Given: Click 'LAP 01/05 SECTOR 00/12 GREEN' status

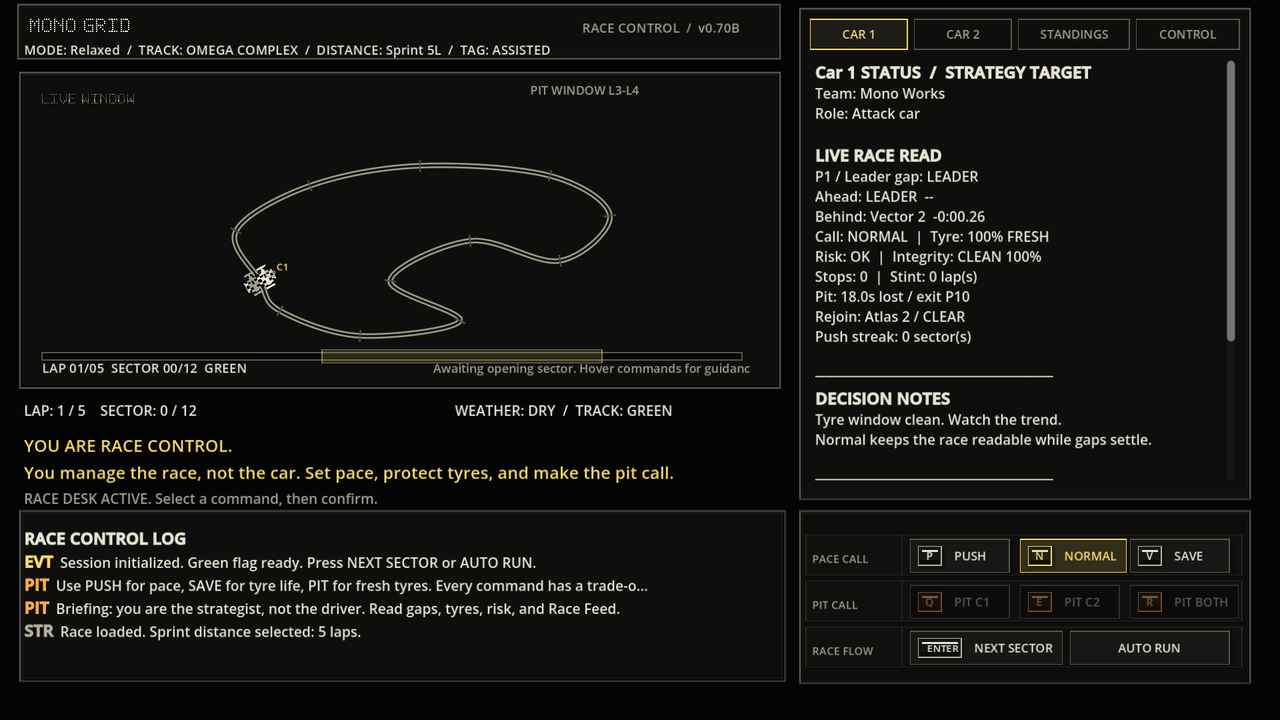Looking at the screenshot, I should click(x=144, y=368).
